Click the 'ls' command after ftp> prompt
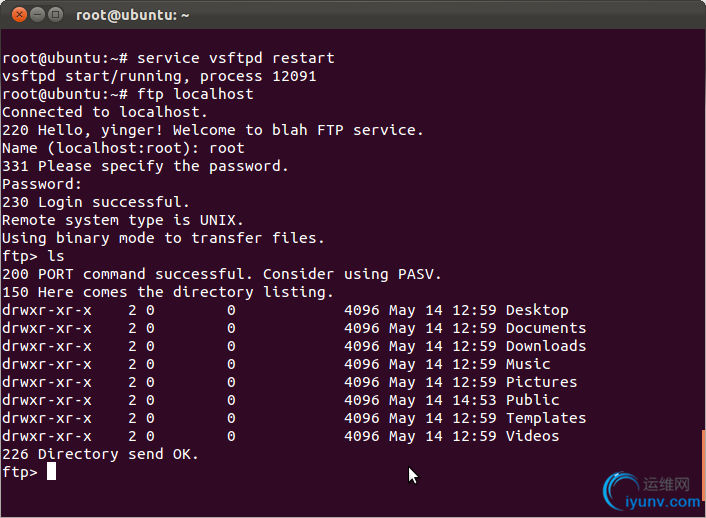Screen dimensions: 706x518 [56, 256]
